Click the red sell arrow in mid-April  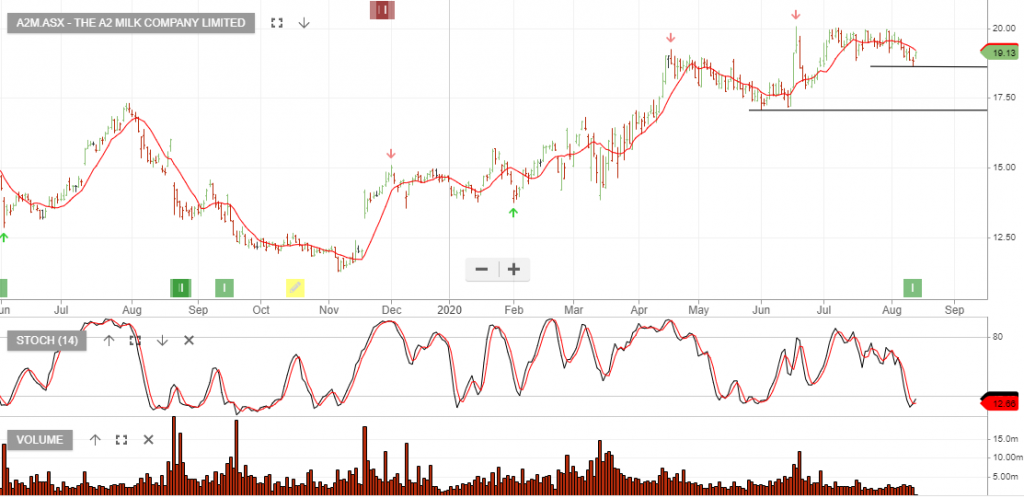671,38
